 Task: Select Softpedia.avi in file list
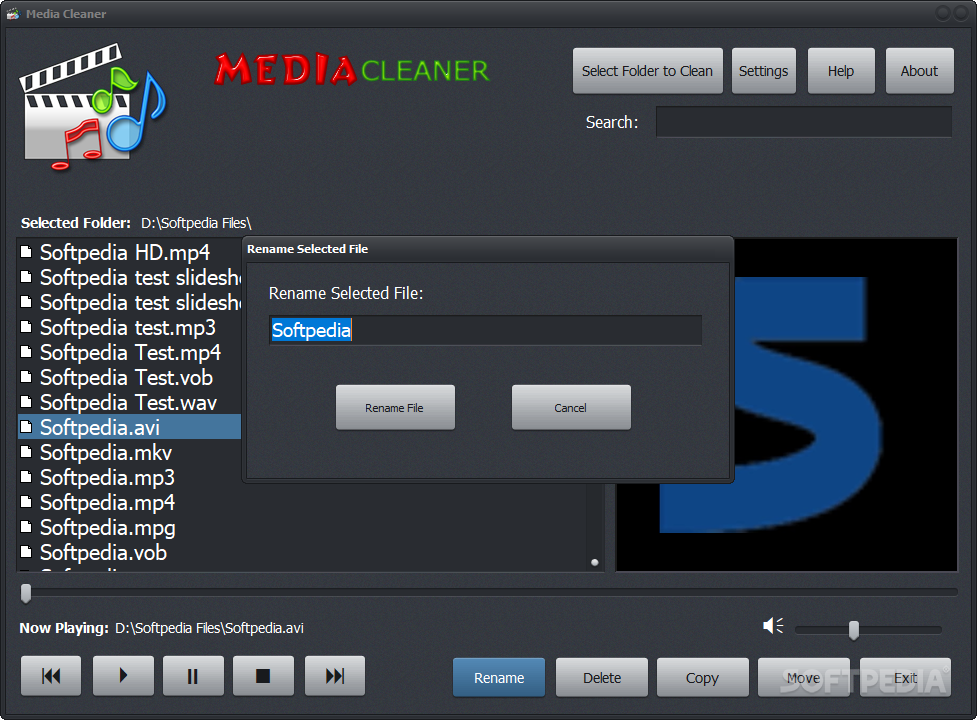130,427
